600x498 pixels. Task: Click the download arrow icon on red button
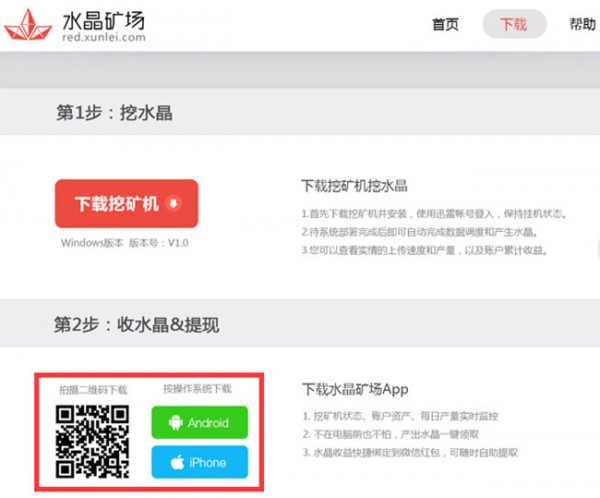click(x=174, y=203)
